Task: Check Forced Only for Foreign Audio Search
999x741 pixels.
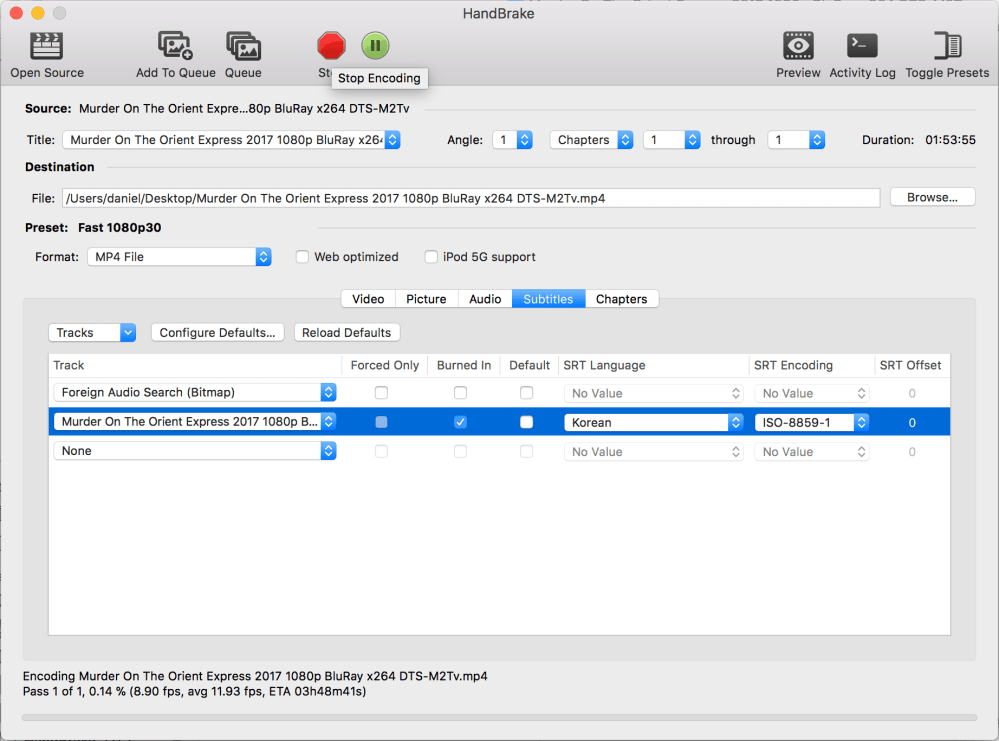Action: click(382, 393)
